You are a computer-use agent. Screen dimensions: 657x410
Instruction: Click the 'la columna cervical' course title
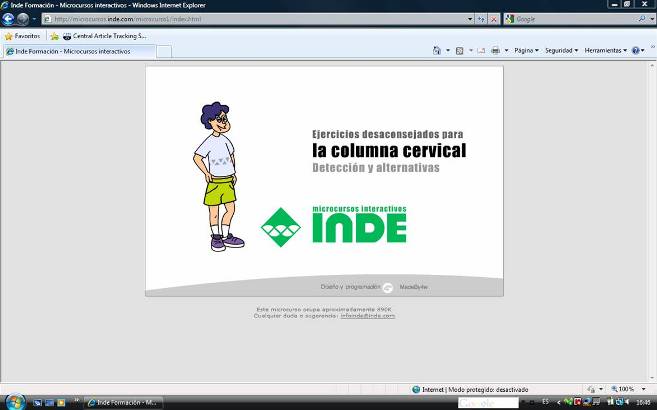pyautogui.click(x=389, y=150)
